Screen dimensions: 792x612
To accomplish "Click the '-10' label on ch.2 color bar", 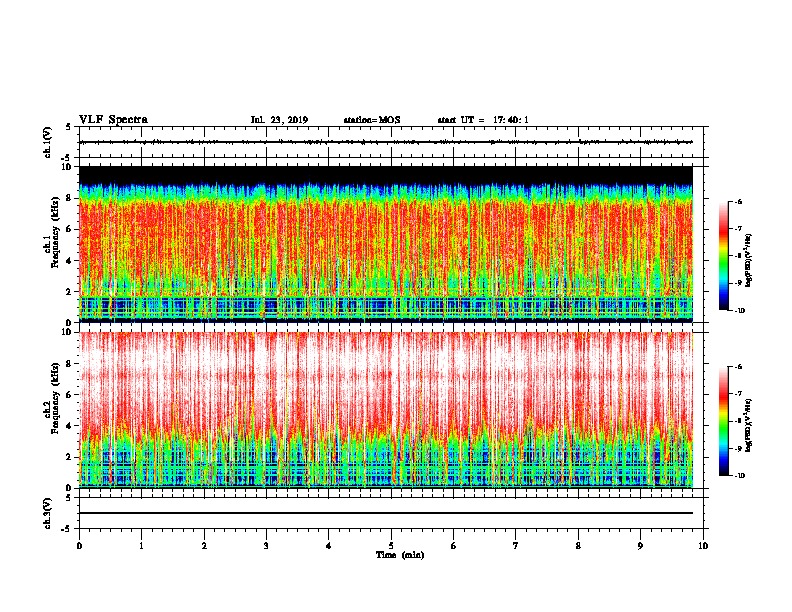I will [x=739, y=476].
